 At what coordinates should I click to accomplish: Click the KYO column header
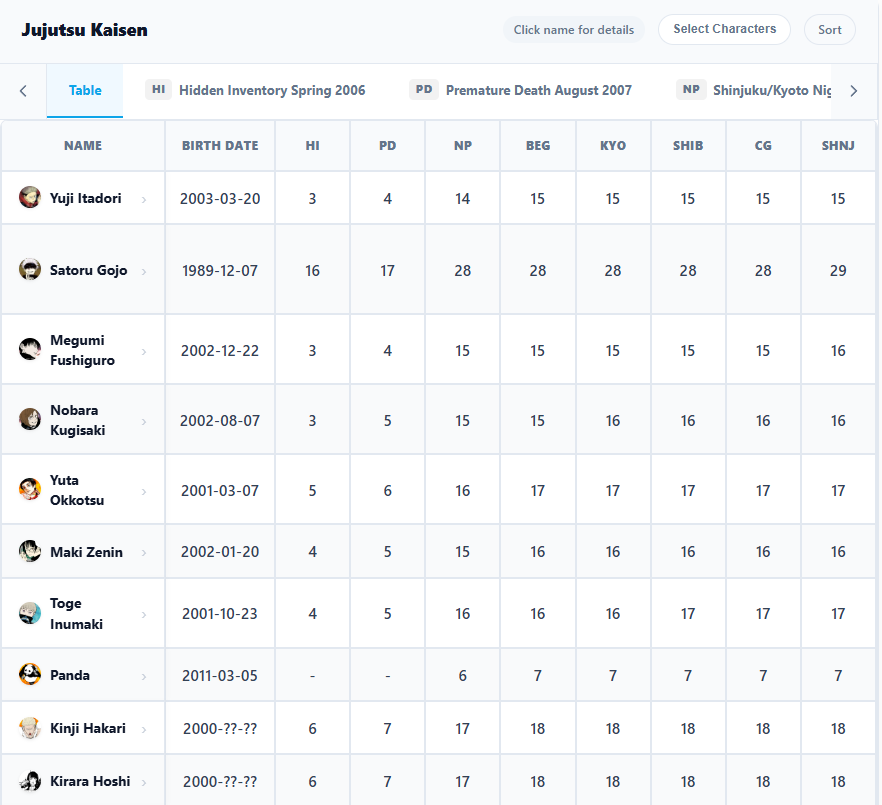613,146
